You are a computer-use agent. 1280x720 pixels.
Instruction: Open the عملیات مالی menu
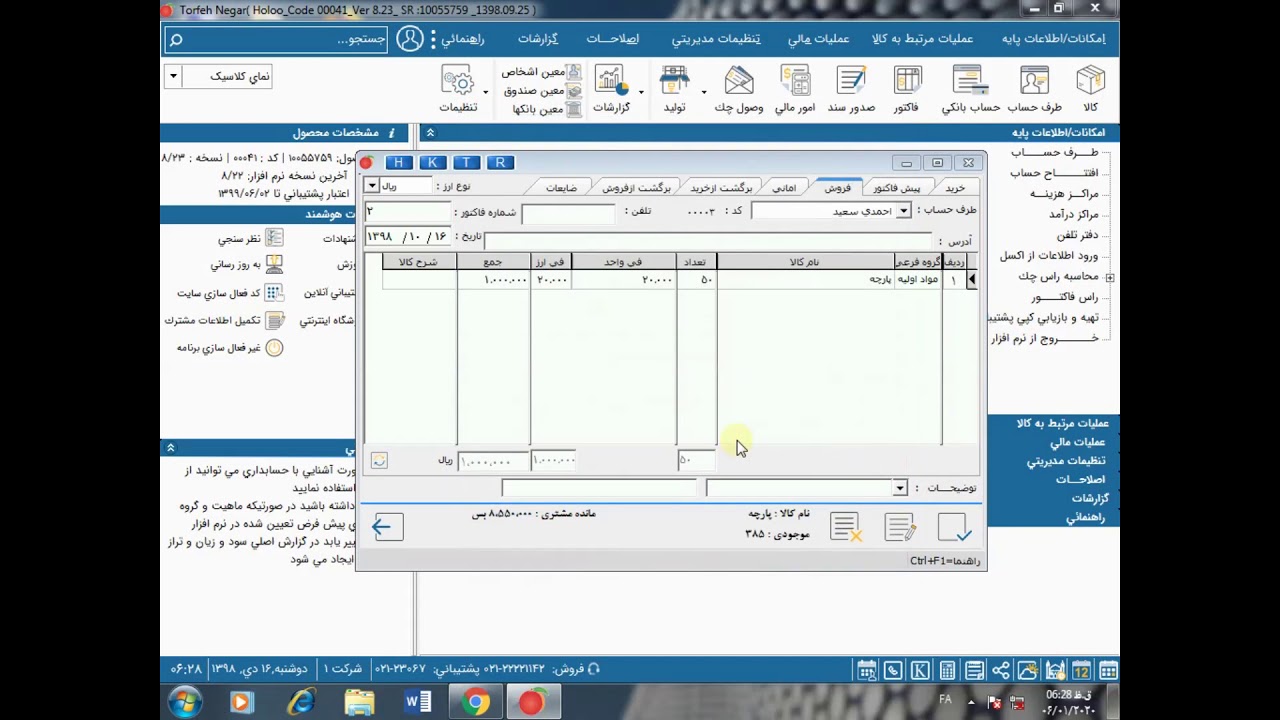click(818, 39)
